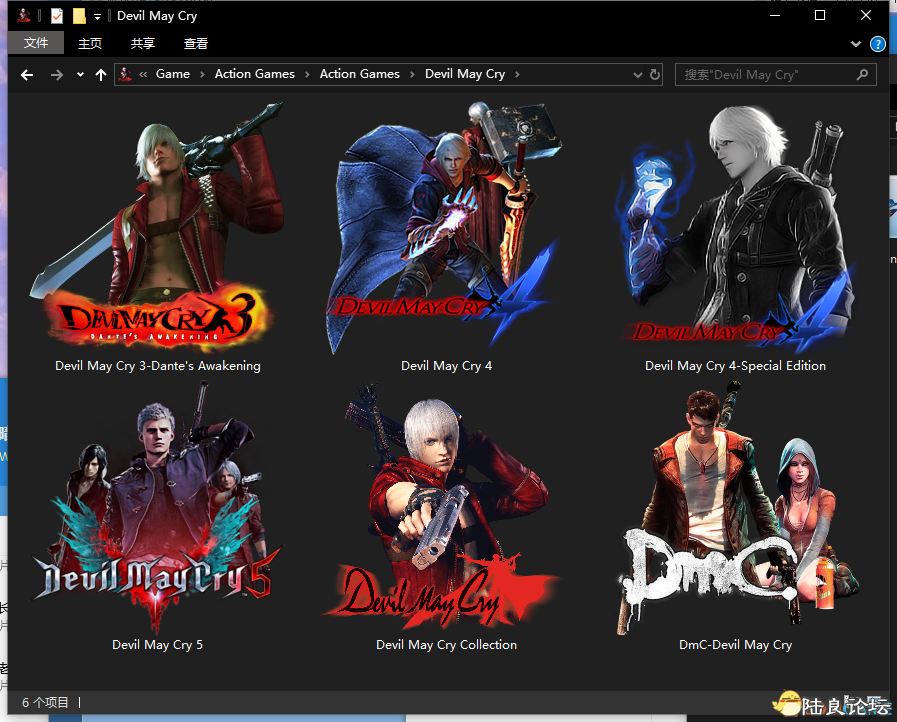Open the Customize Quick Access Toolbar dropdown
897x722 pixels.
point(97,17)
